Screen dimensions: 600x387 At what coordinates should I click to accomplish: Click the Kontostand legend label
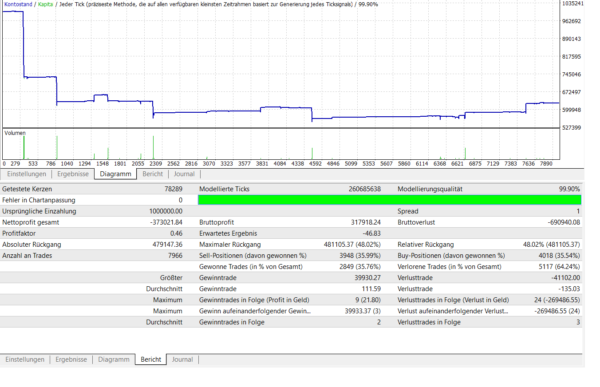pos(18,4)
